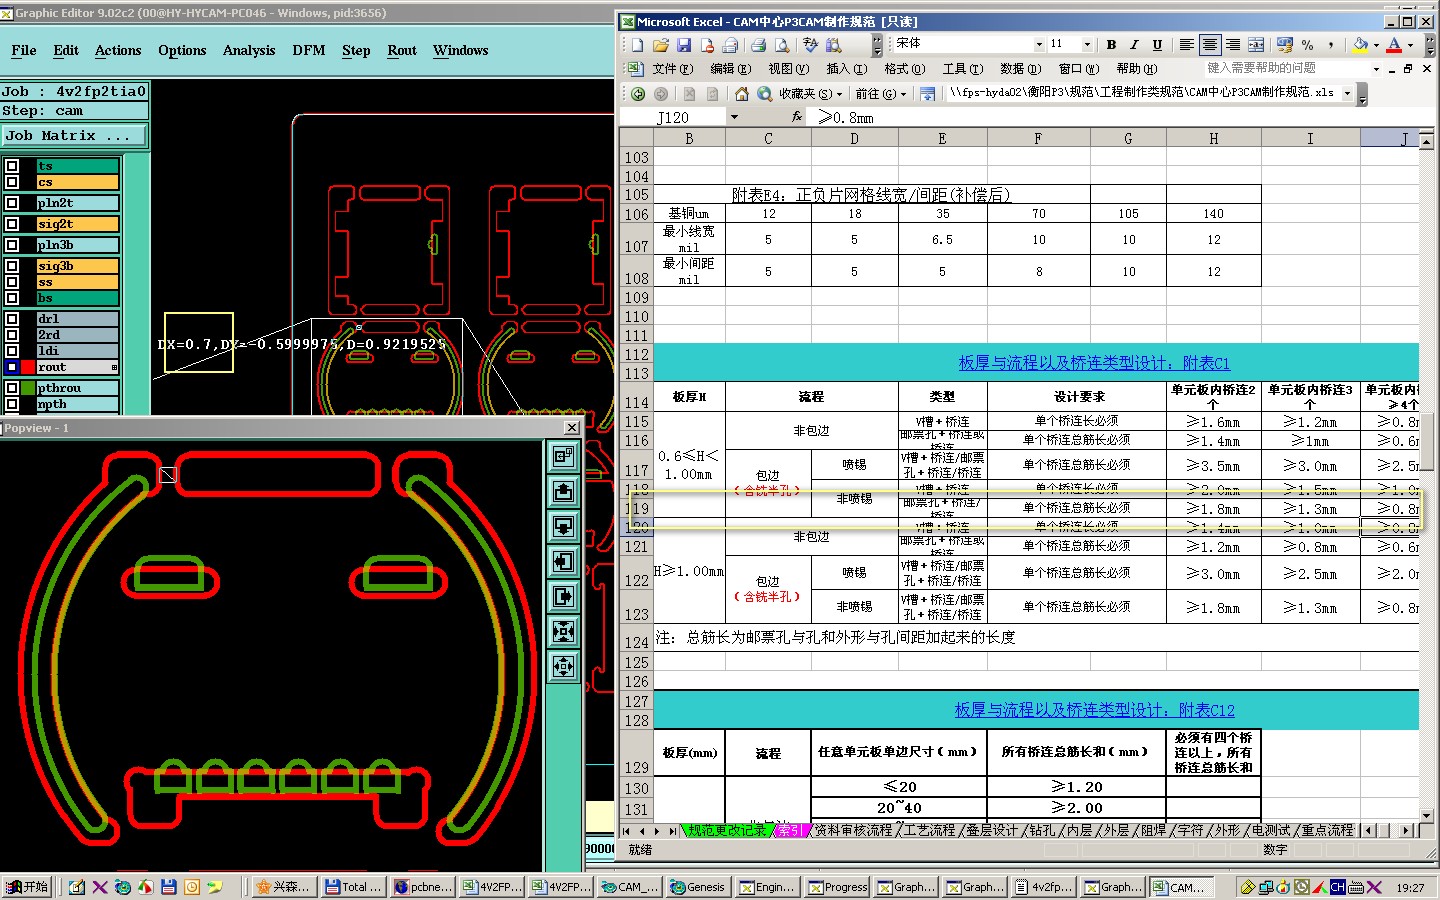Click the Excel Save icon
The width and height of the screenshot is (1440, 900).
pos(684,45)
